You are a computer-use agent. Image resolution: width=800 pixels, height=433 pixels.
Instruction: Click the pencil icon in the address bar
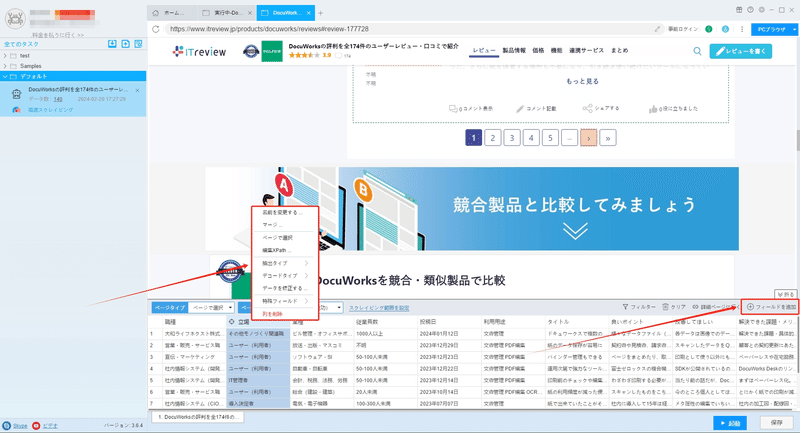coord(657,29)
